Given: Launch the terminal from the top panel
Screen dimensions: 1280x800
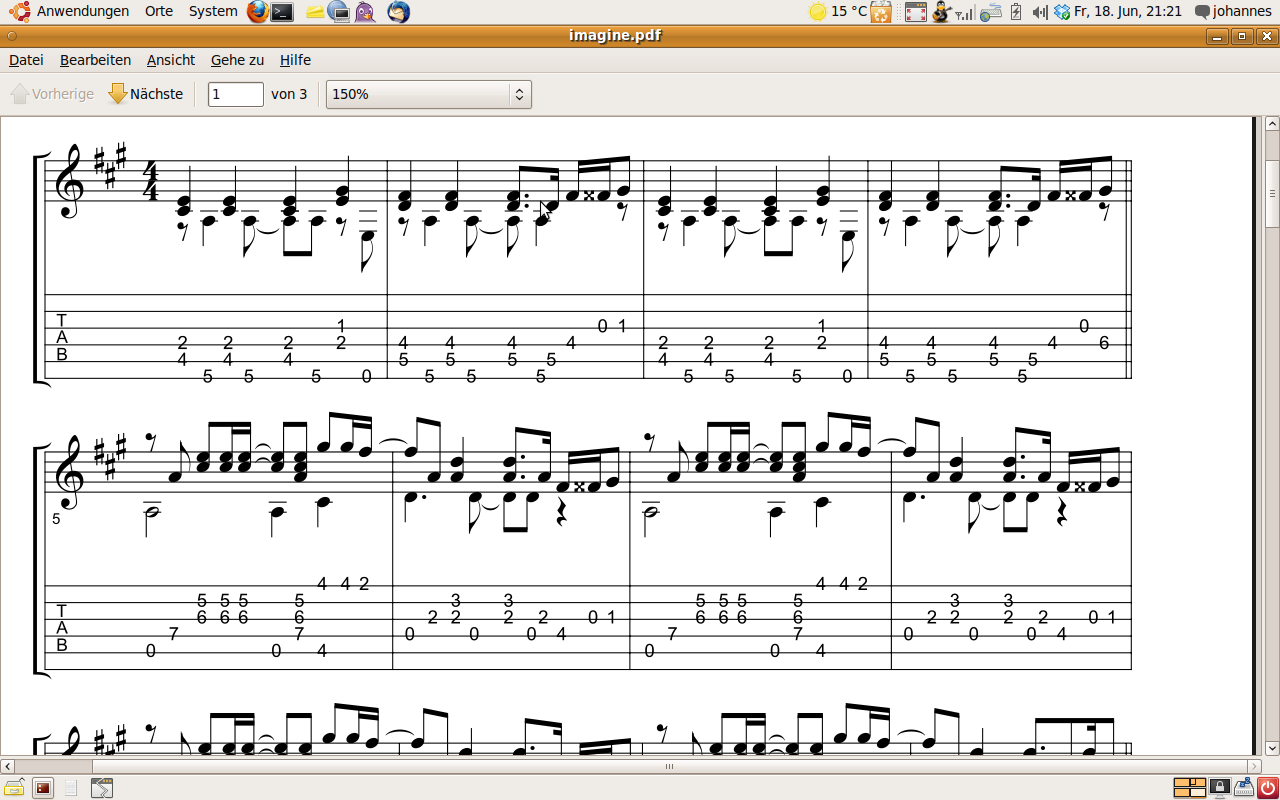Looking at the screenshot, I should tap(283, 12).
